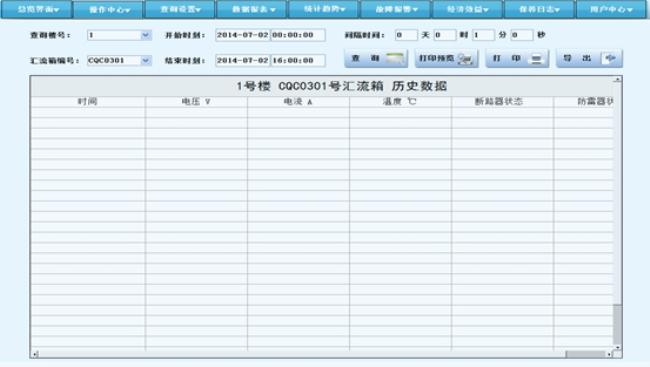The height and width of the screenshot is (367, 650).
Task: Click the vertical scrollbar thumb of data table
Action: (617, 324)
